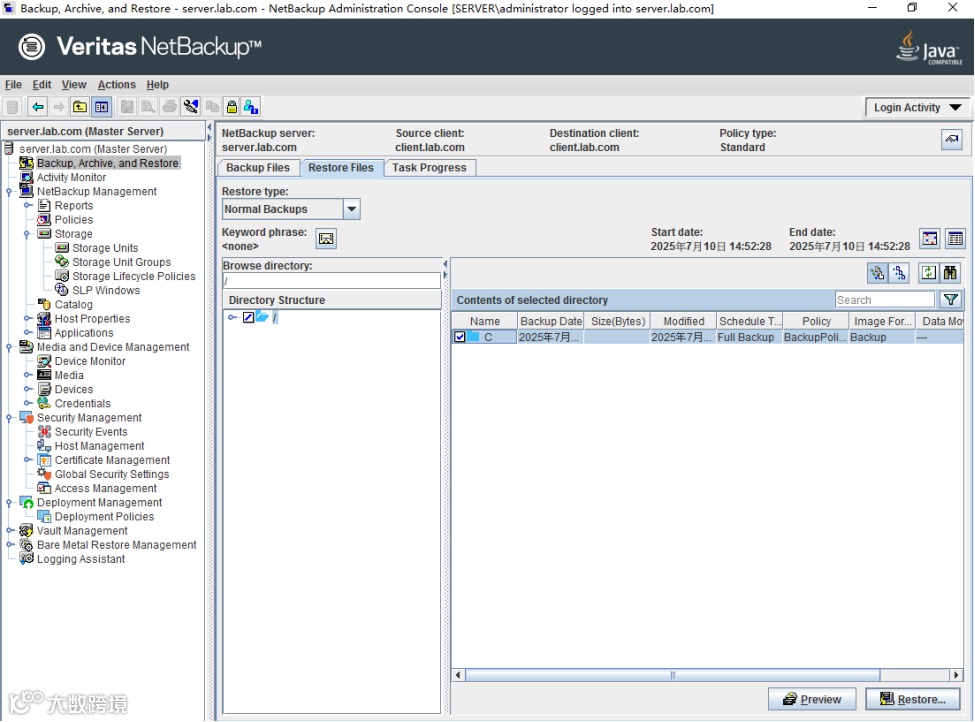Select Storage Unit Groups node
The image size is (975, 722).
(121, 262)
